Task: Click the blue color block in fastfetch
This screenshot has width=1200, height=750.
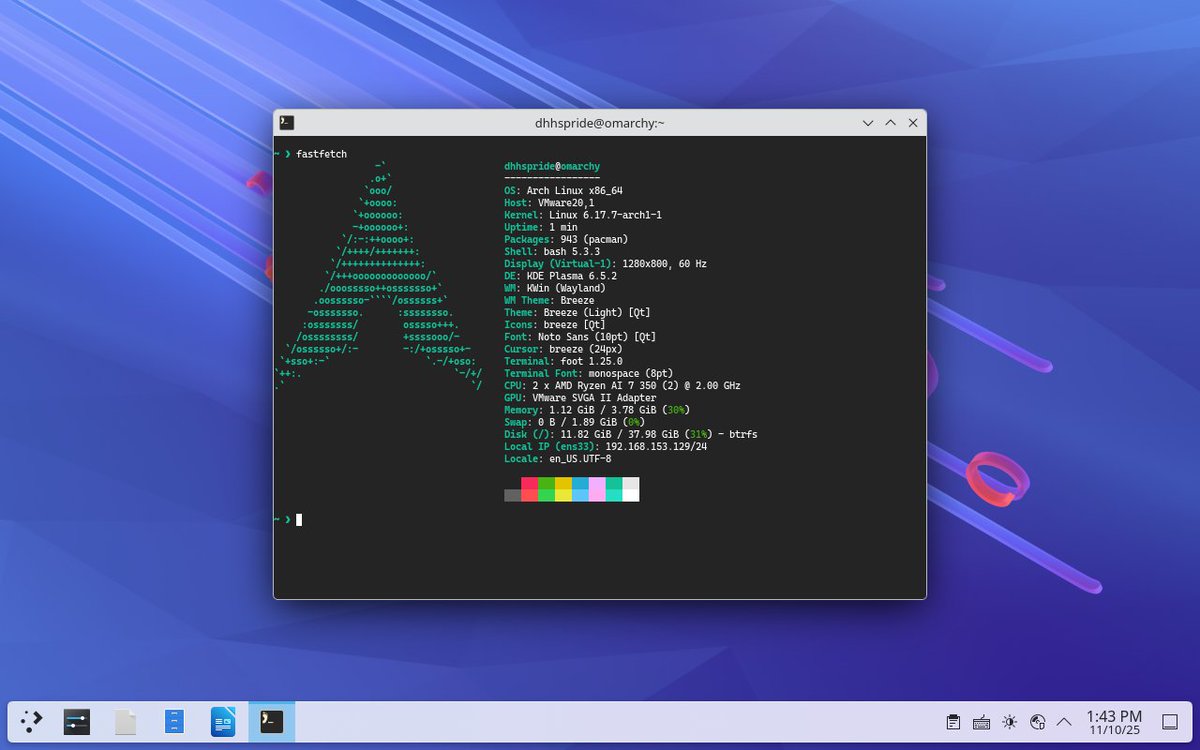Action: 580,489
